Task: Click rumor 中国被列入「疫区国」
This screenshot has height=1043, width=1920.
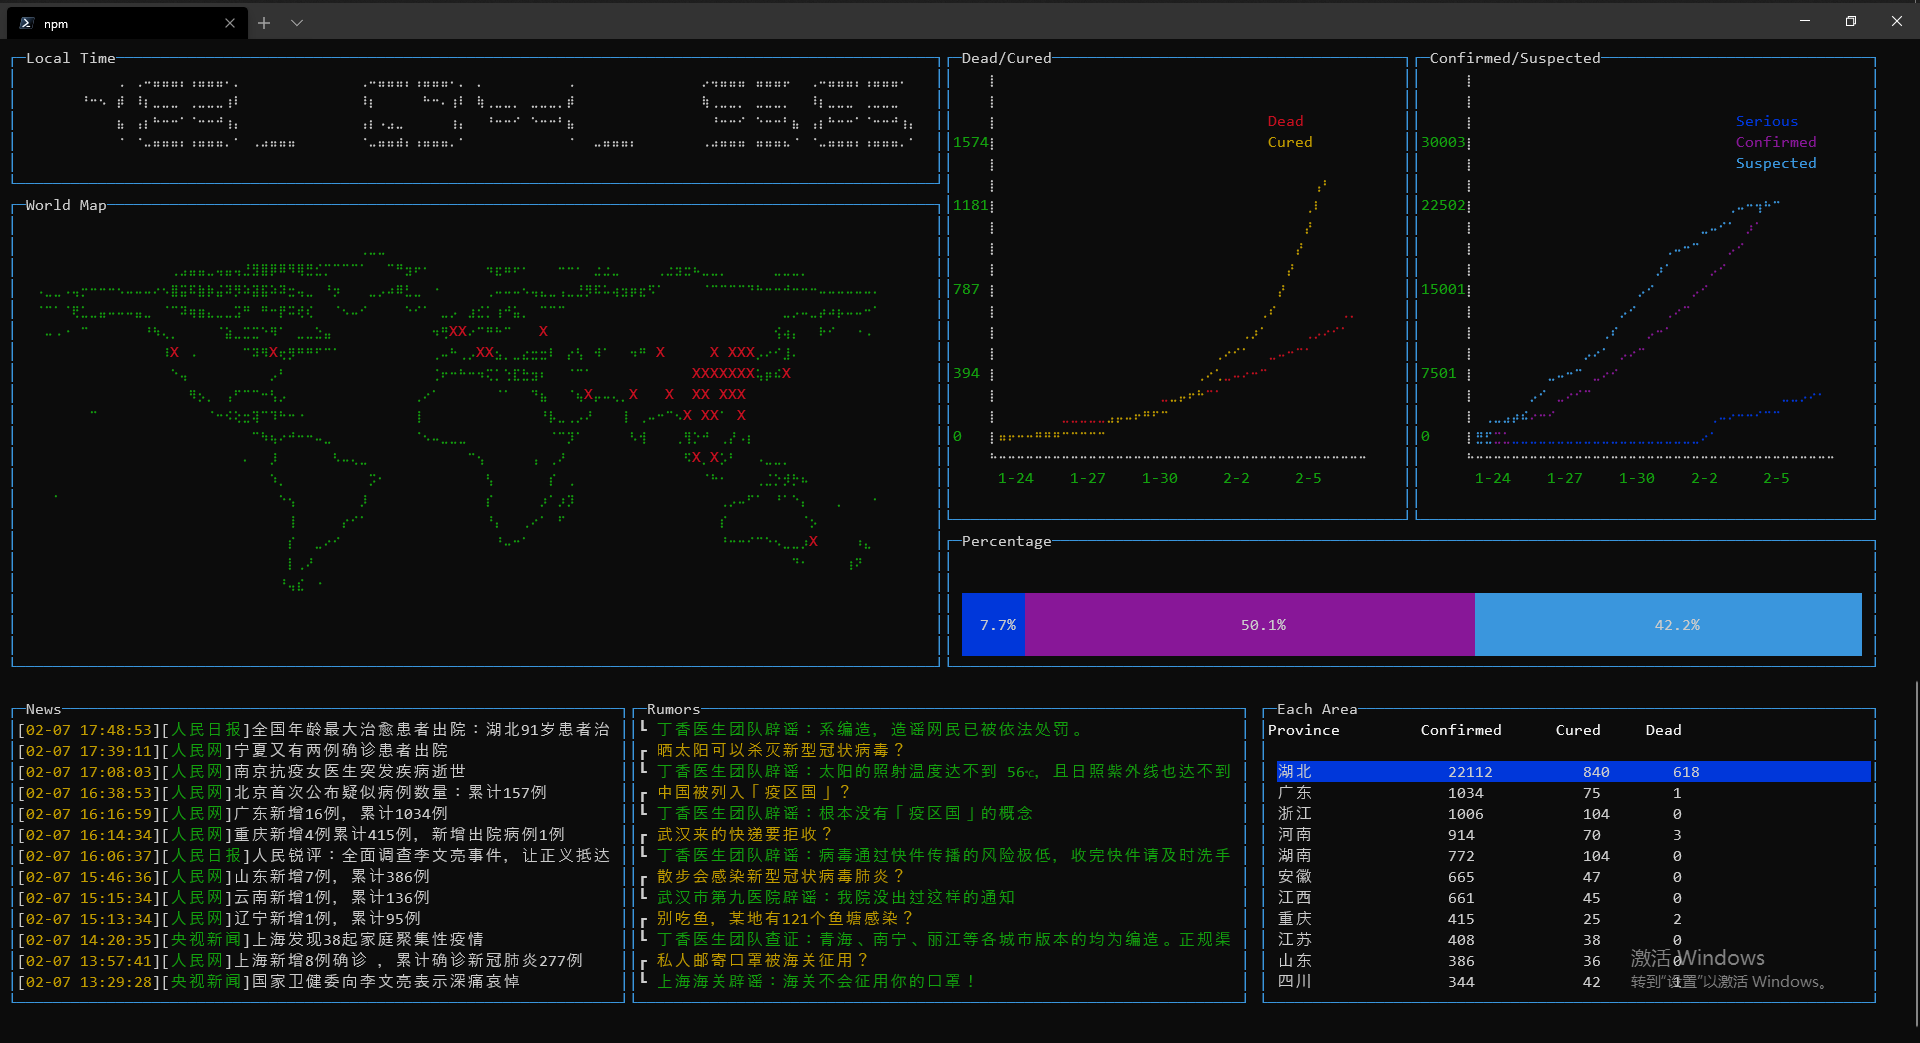Action: click(x=753, y=793)
